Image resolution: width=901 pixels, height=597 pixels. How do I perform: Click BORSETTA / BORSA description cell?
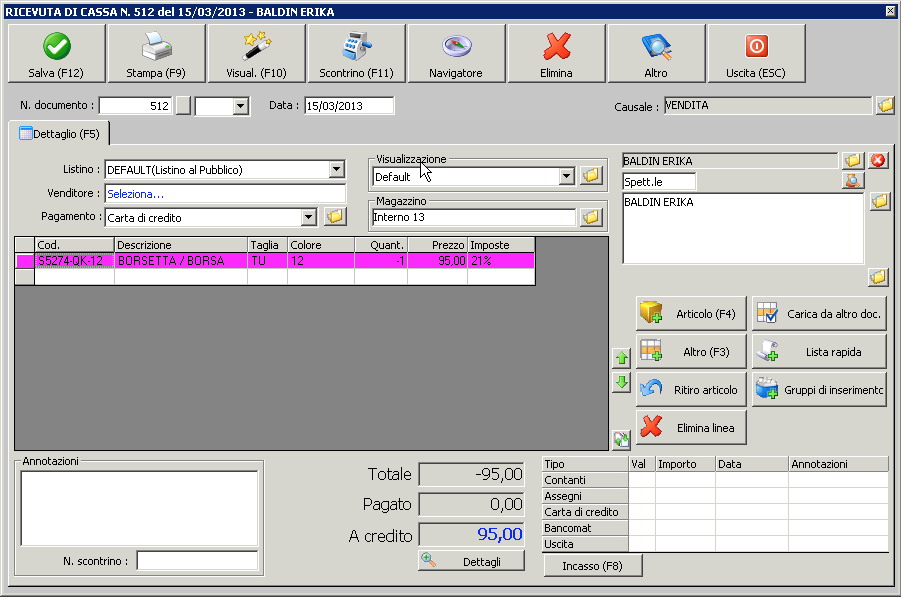pyautogui.click(x=180, y=261)
